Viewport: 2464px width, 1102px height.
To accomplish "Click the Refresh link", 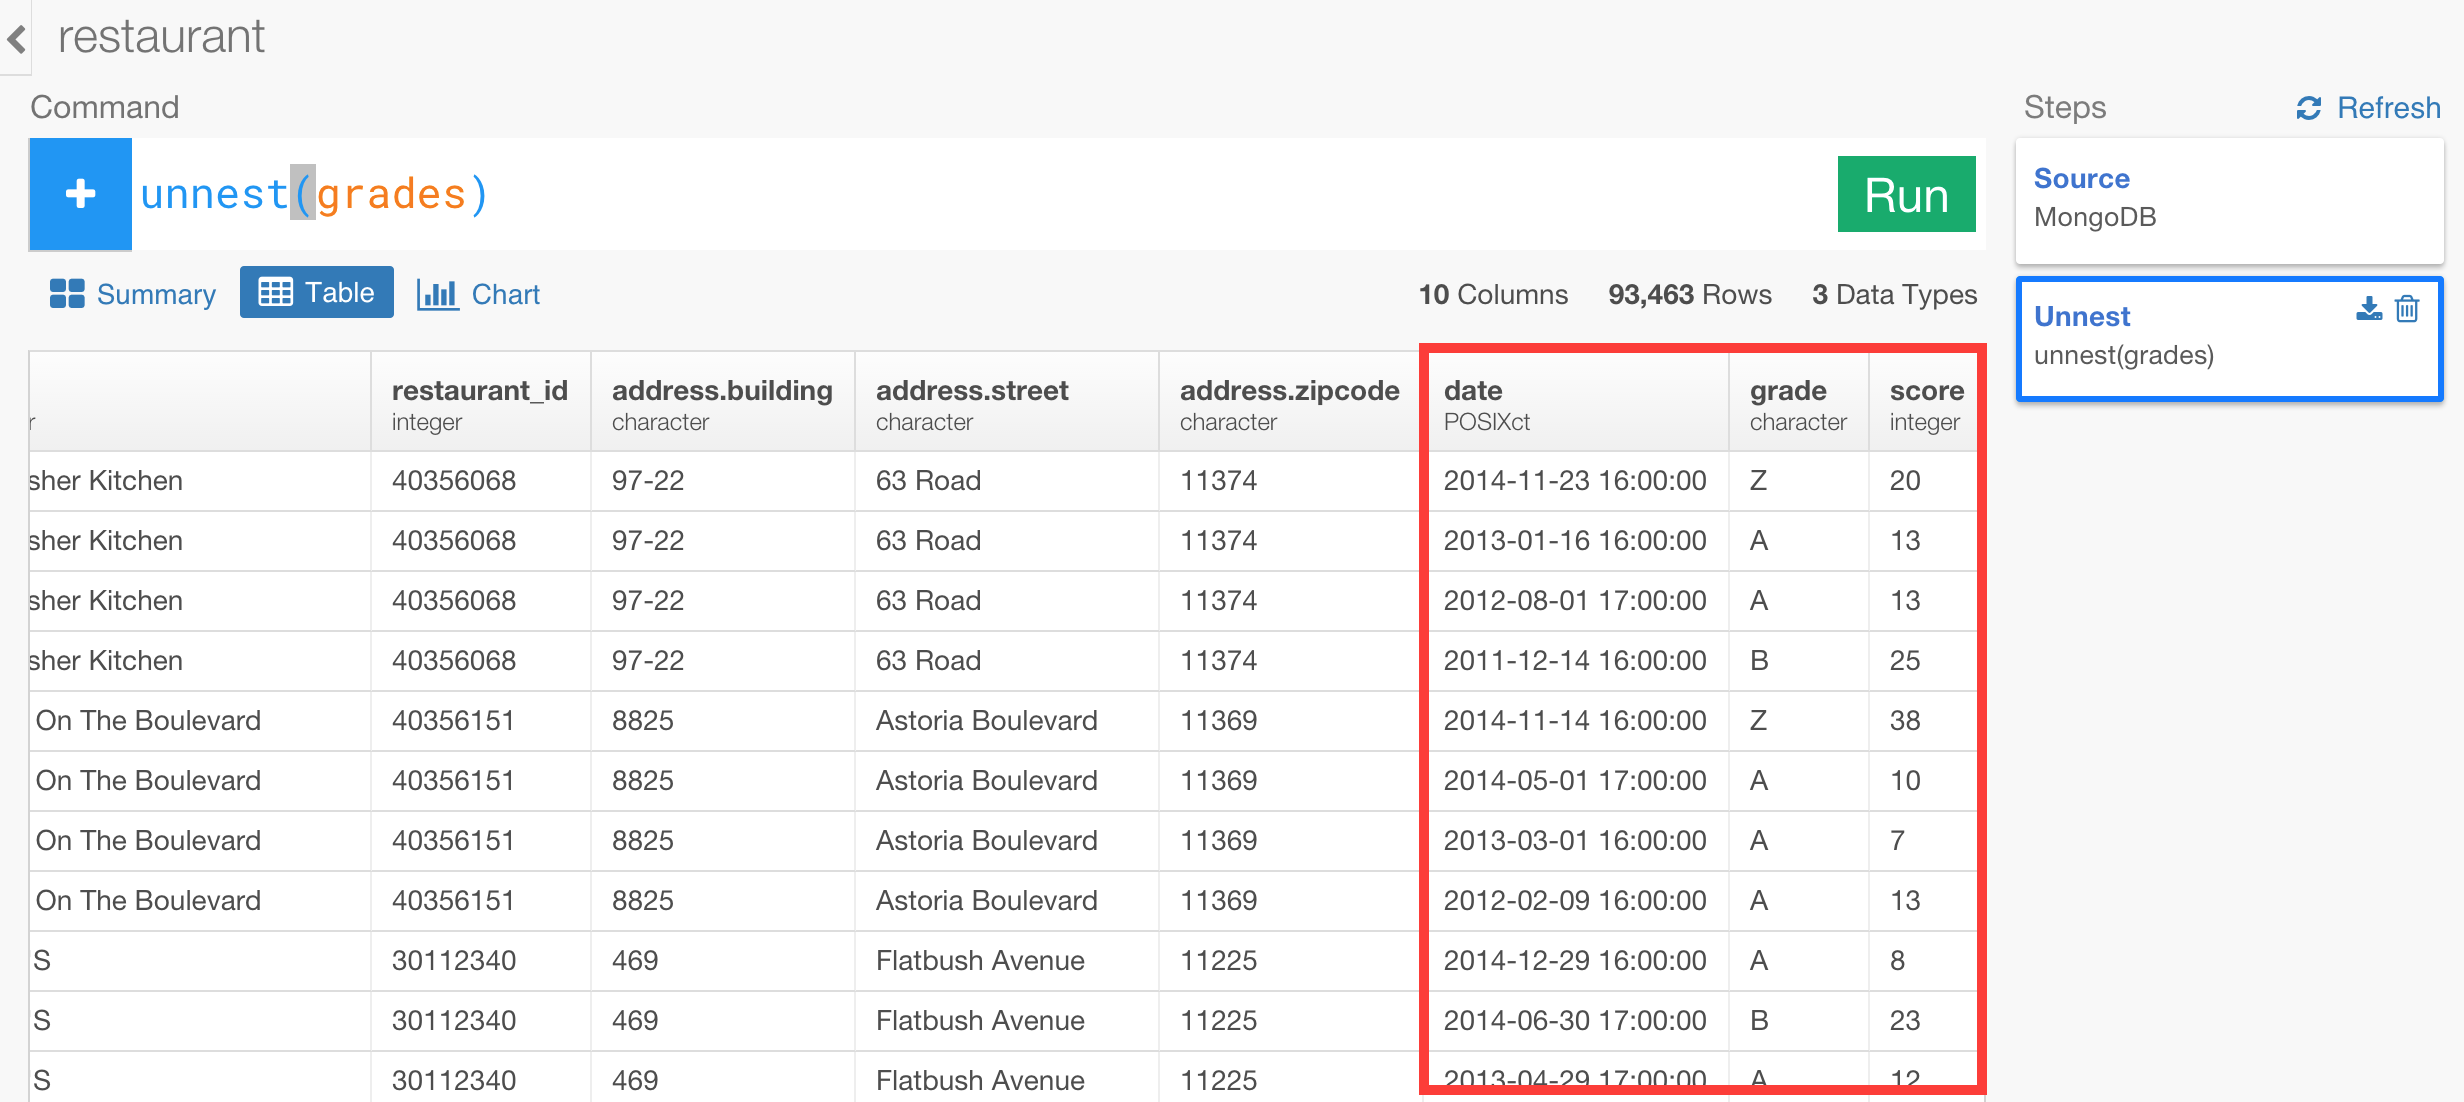I will 2369,108.
